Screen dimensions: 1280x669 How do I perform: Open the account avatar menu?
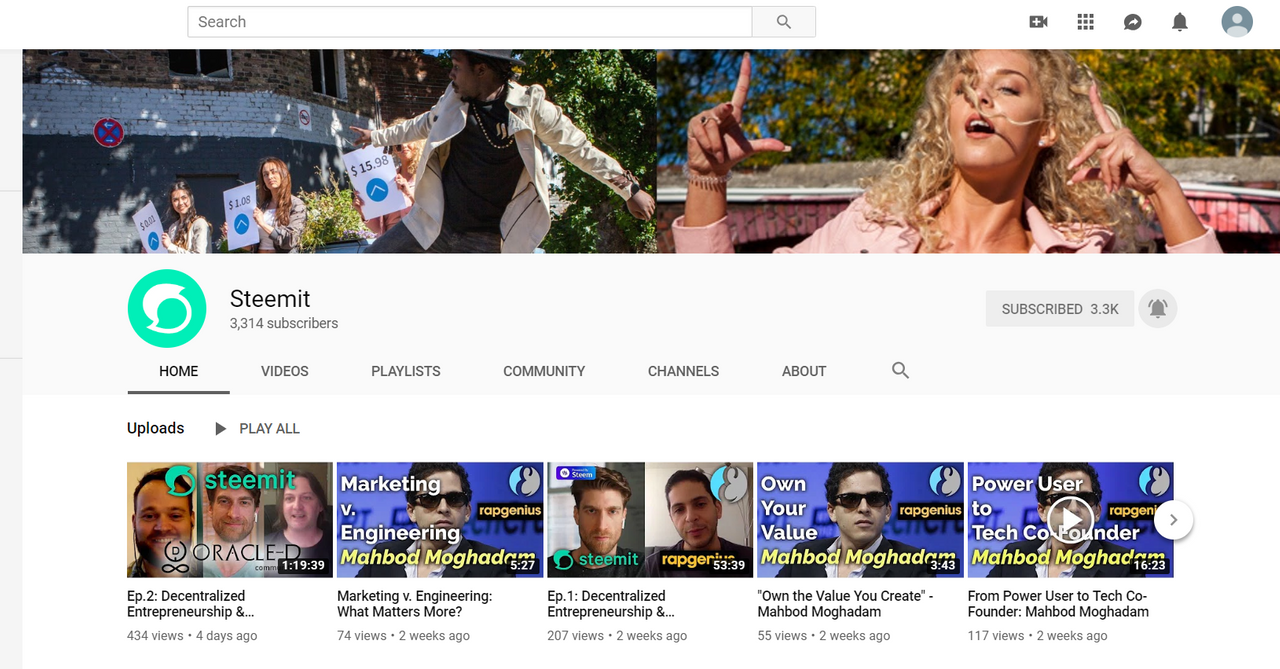(1237, 22)
